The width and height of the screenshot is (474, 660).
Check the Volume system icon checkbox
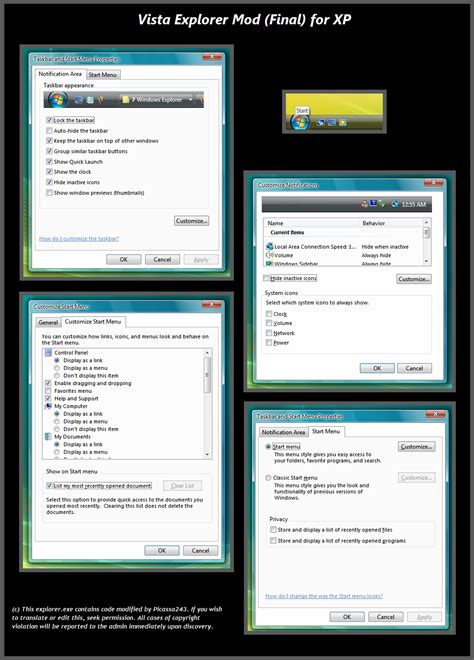pos(269,323)
